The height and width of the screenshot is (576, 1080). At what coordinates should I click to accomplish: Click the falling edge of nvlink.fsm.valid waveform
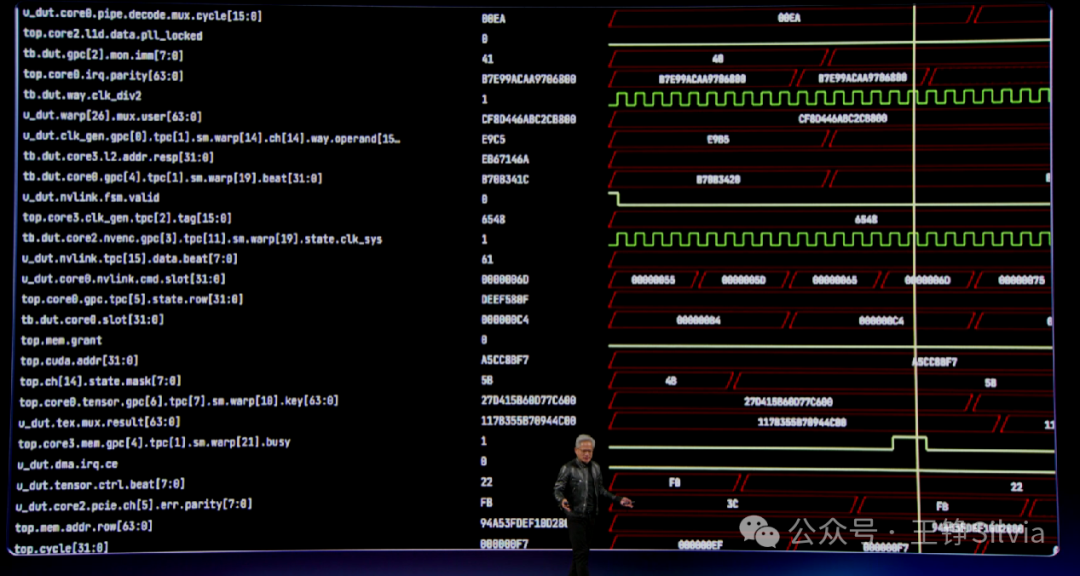tap(618, 198)
